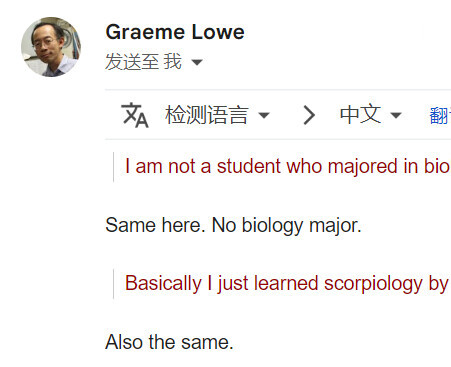Click the vertical quote bar beside first quote
The image size is (451, 367).
point(114,167)
